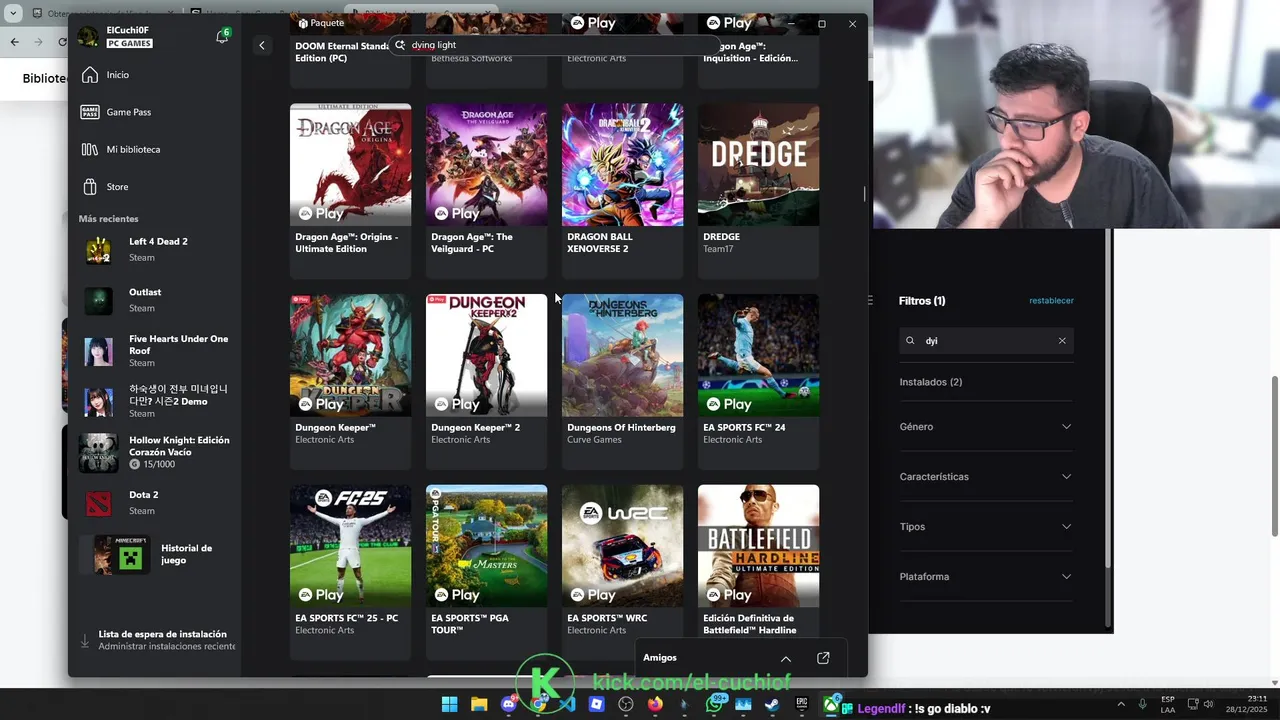1280x720 pixels.
Task: Click the 'Team17' publisher text
Action: pyautogui.click(x=718, y=249)
